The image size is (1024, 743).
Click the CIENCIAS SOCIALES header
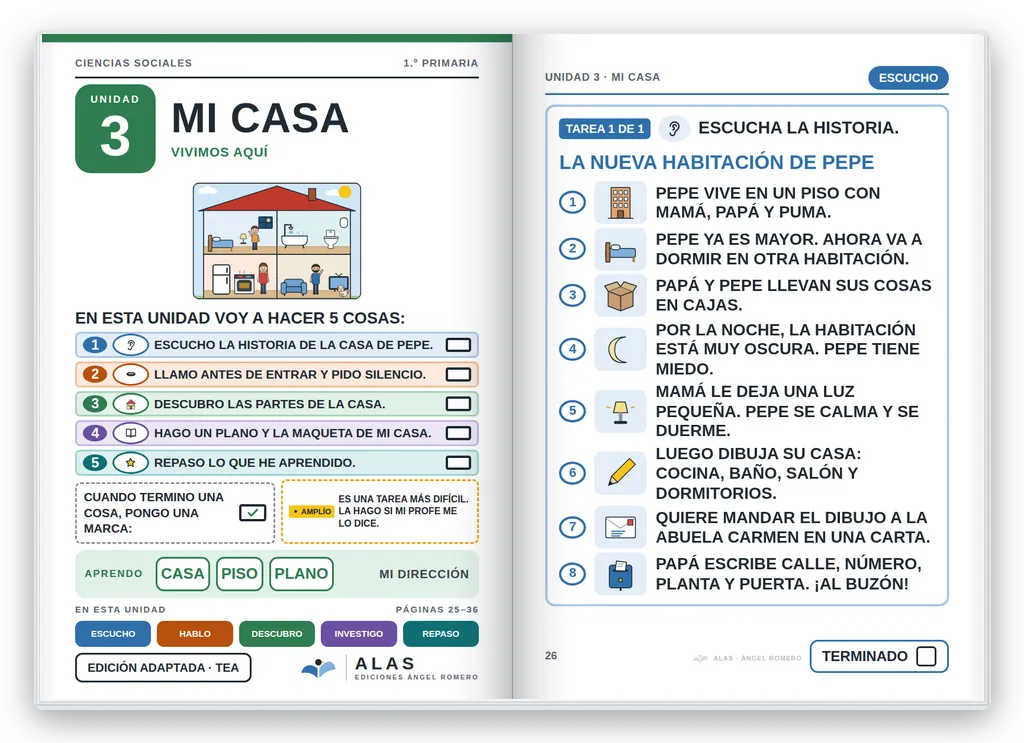tap(133, 63)
